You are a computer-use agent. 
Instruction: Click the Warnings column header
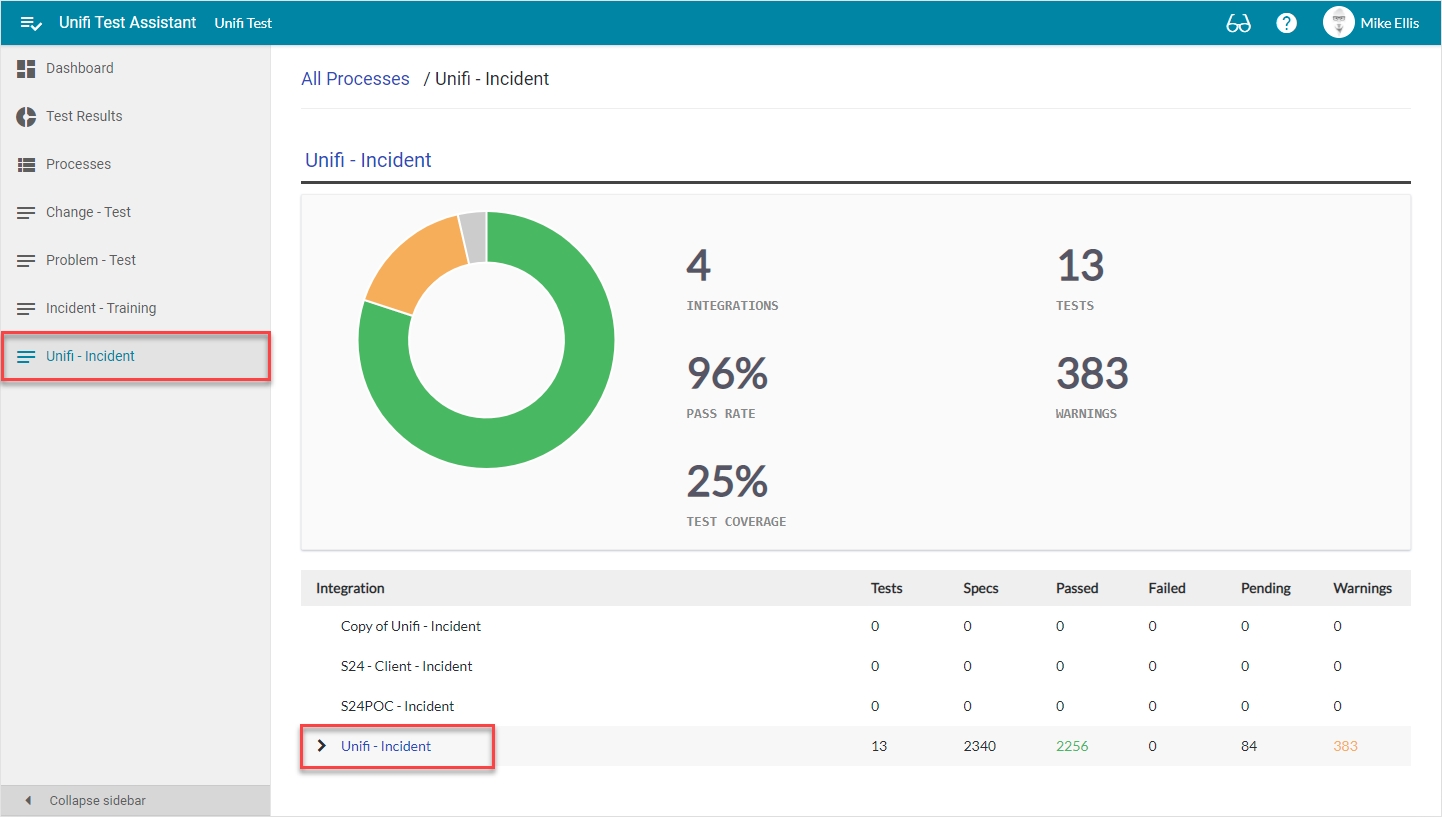tap(1362, 588)
